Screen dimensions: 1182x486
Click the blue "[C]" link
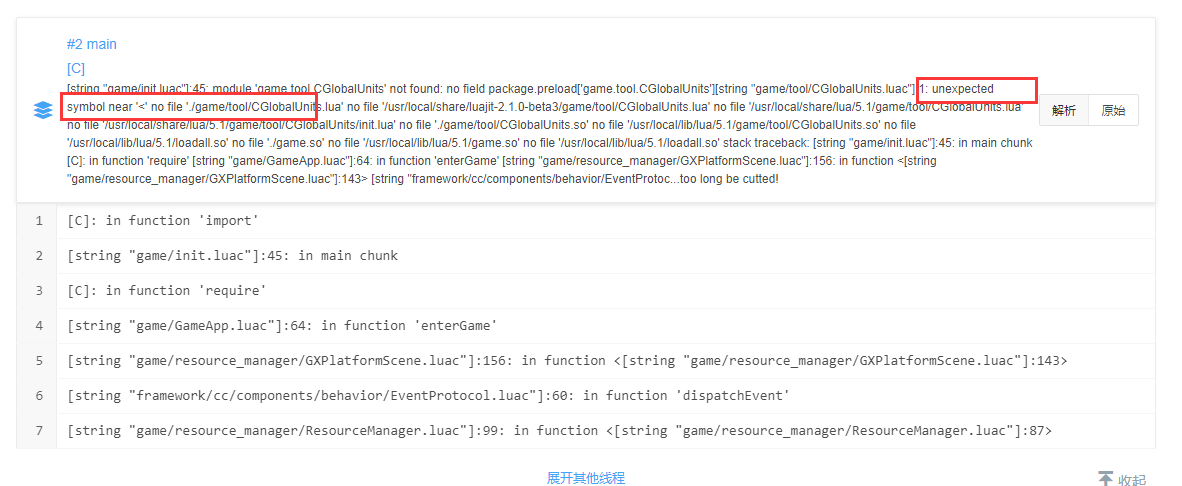tap(76, 69)
